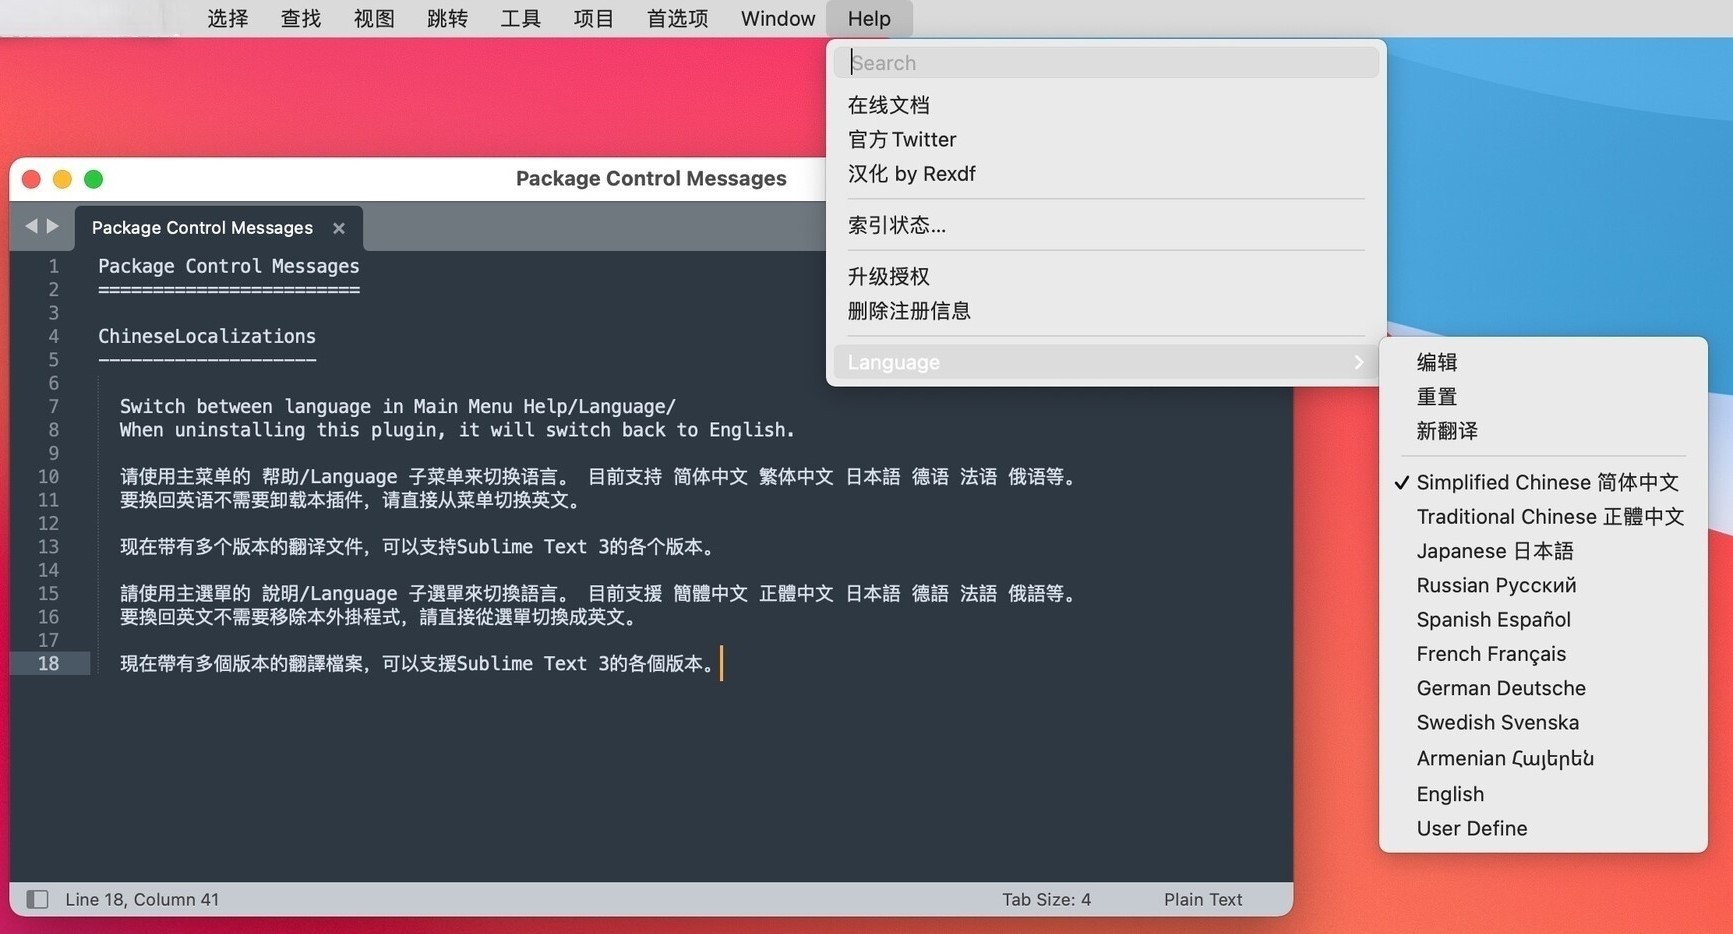Click the line starting 請使用主選單的
Viewport: 1733px width, 934px height.
598,593
